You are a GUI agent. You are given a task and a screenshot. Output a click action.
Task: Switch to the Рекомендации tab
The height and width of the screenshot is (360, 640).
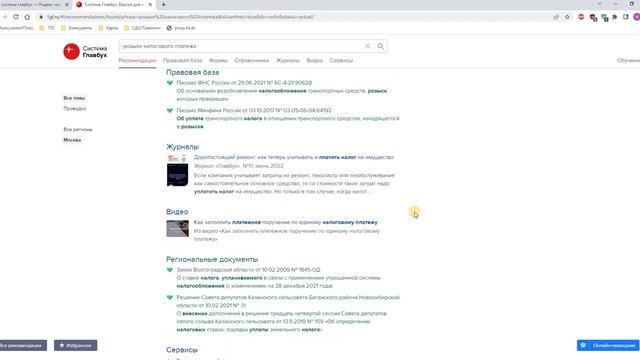coord(138,60)
